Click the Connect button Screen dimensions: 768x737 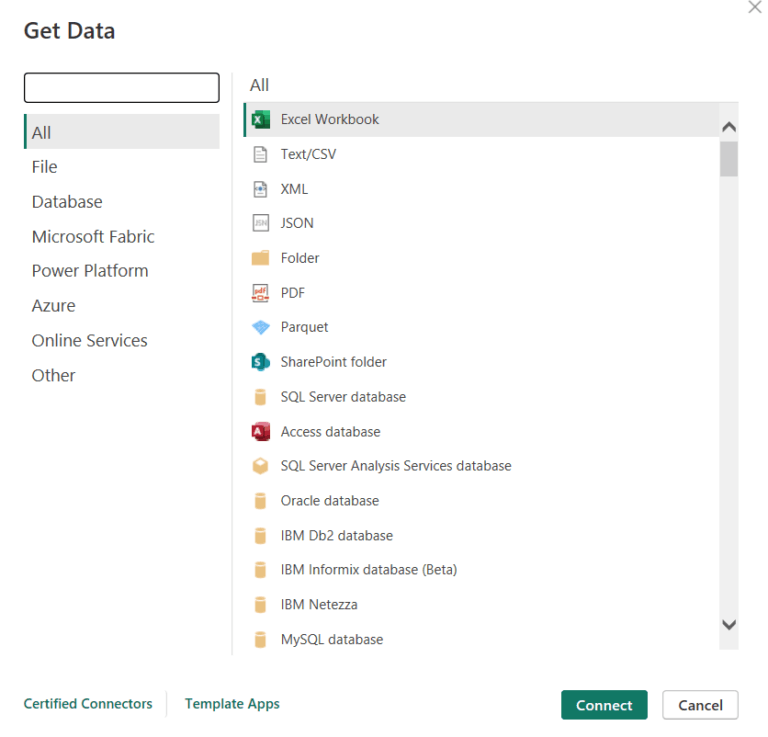pos(604,705)
